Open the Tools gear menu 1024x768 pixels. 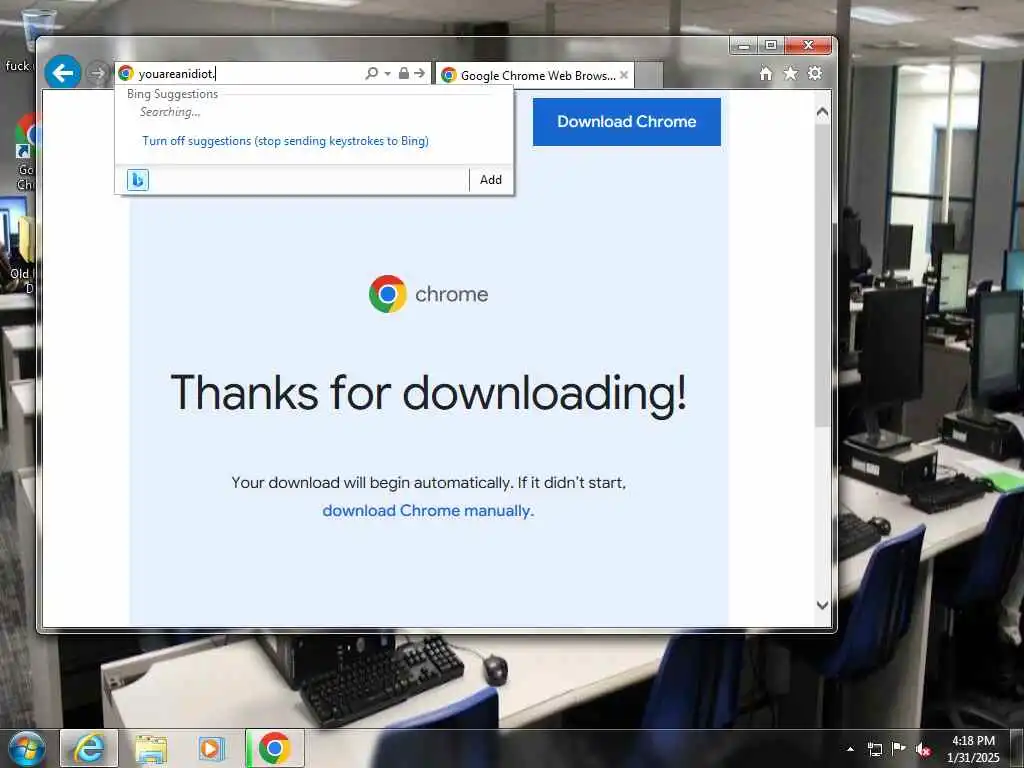tap(815, 73)
